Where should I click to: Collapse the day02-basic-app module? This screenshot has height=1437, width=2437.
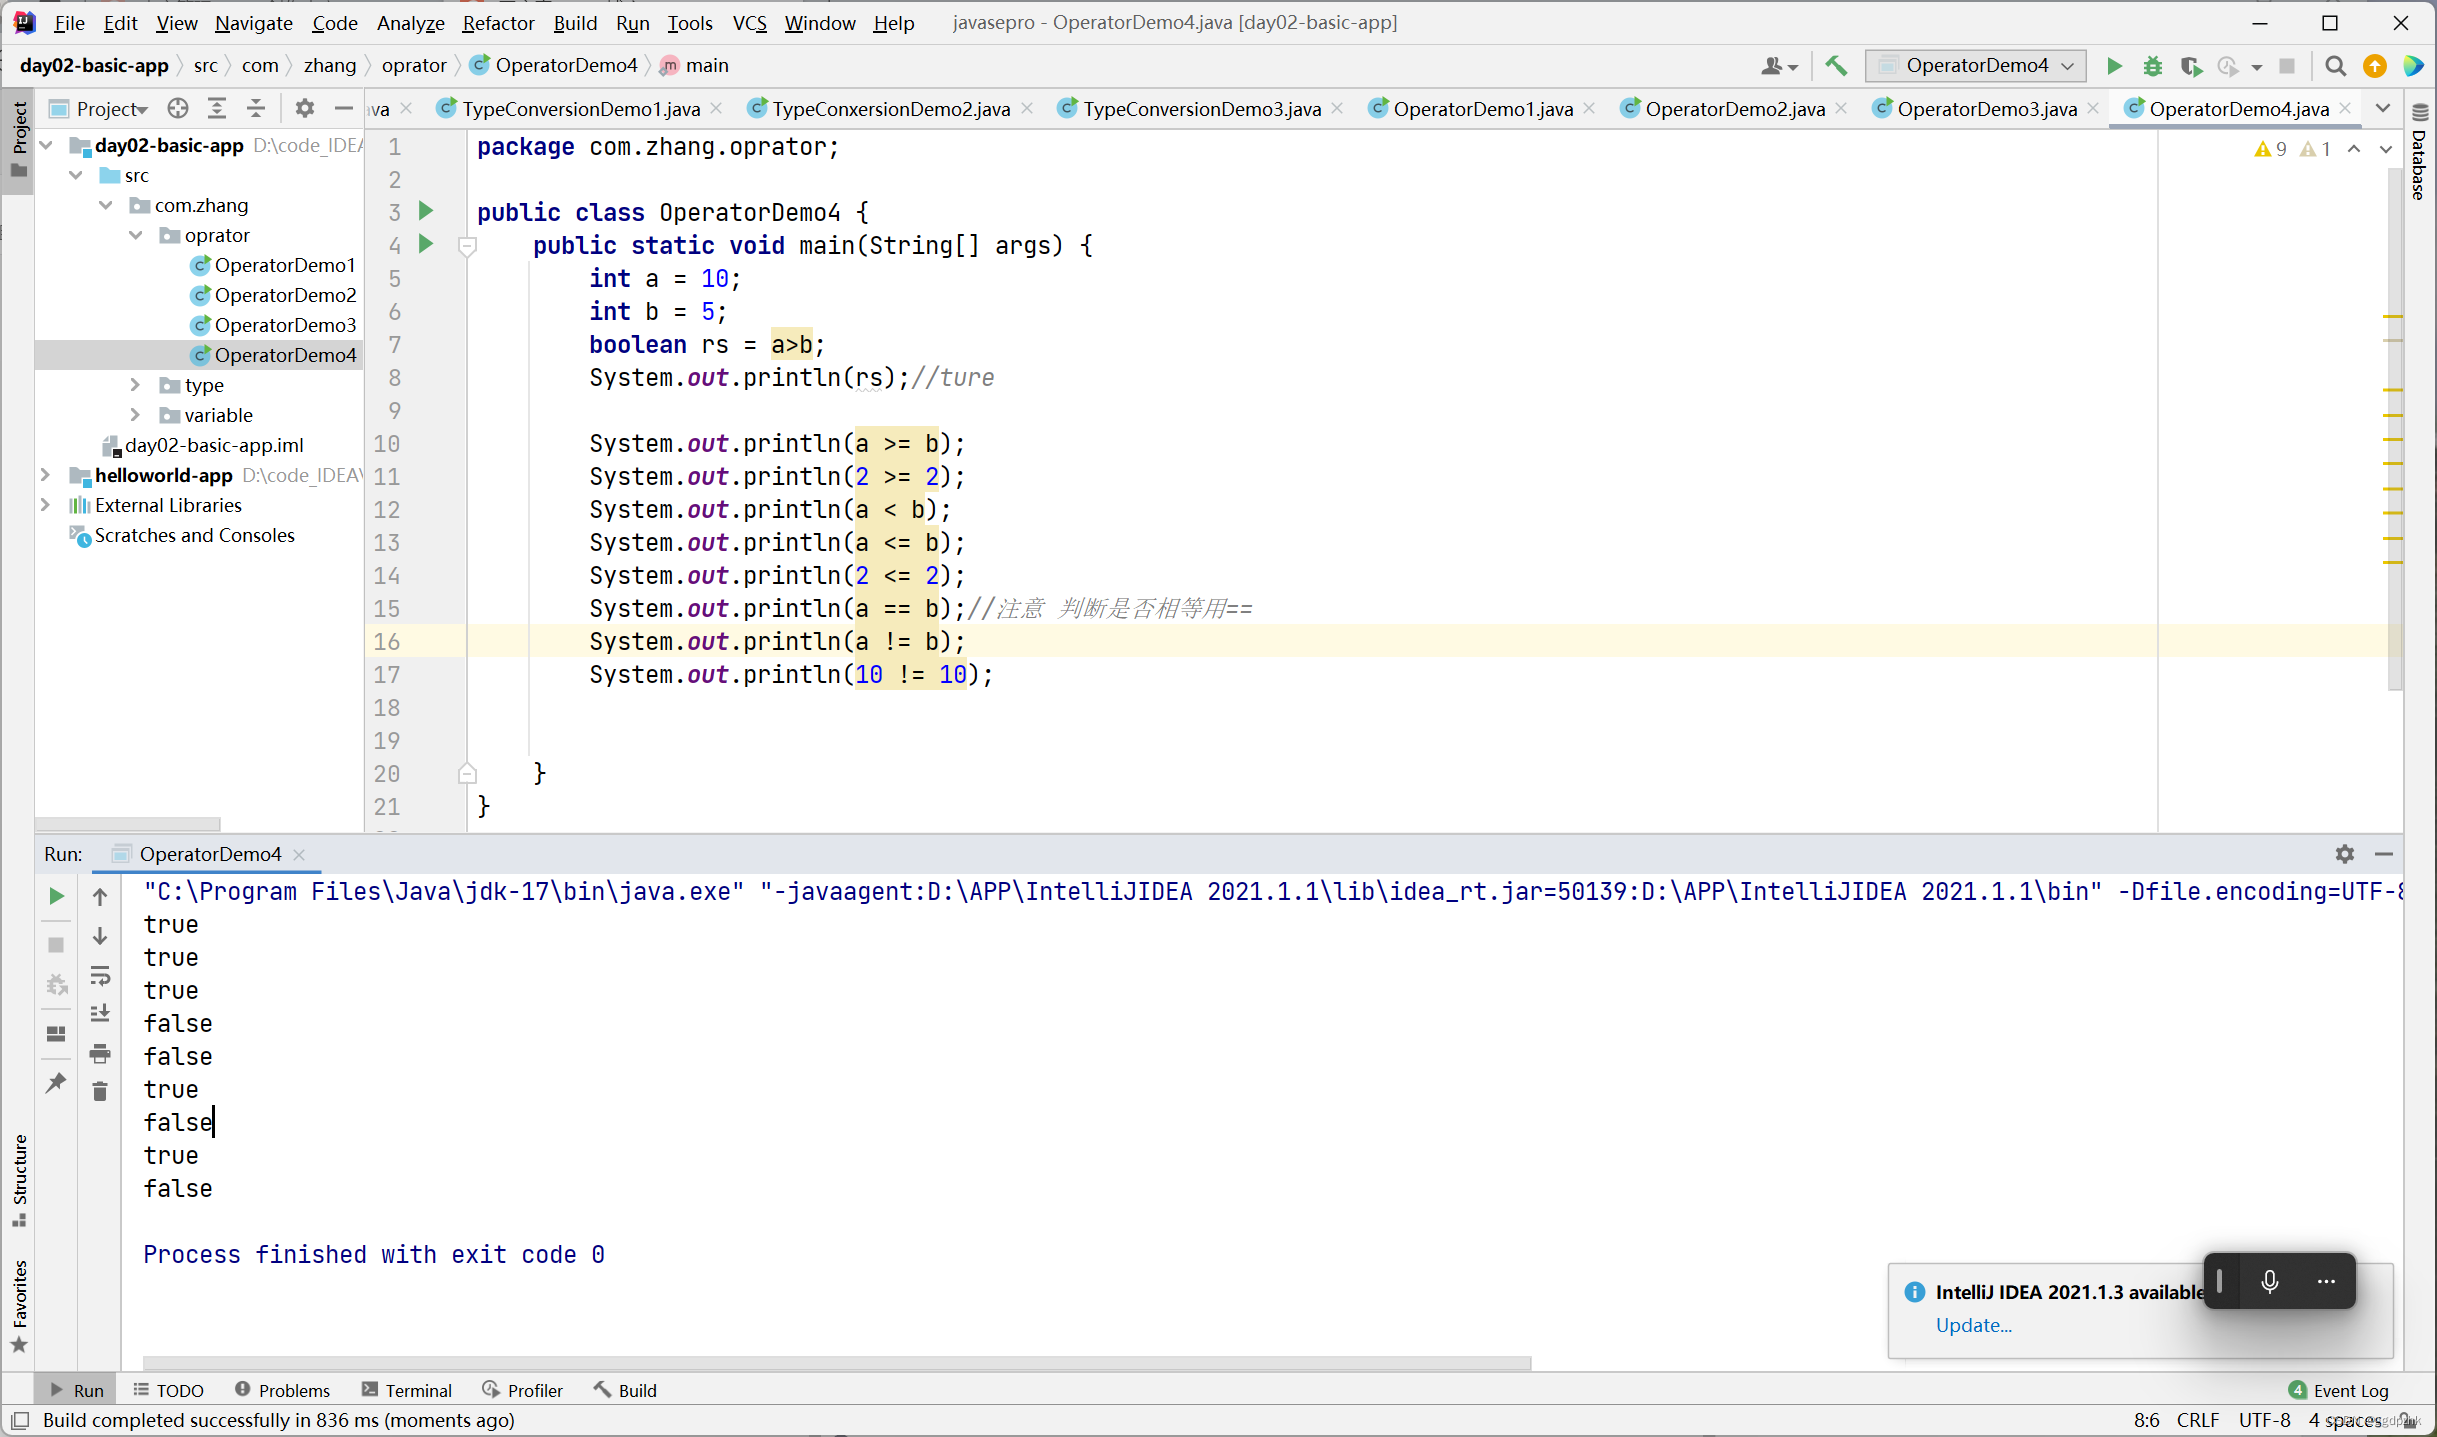tap(46, 146)
